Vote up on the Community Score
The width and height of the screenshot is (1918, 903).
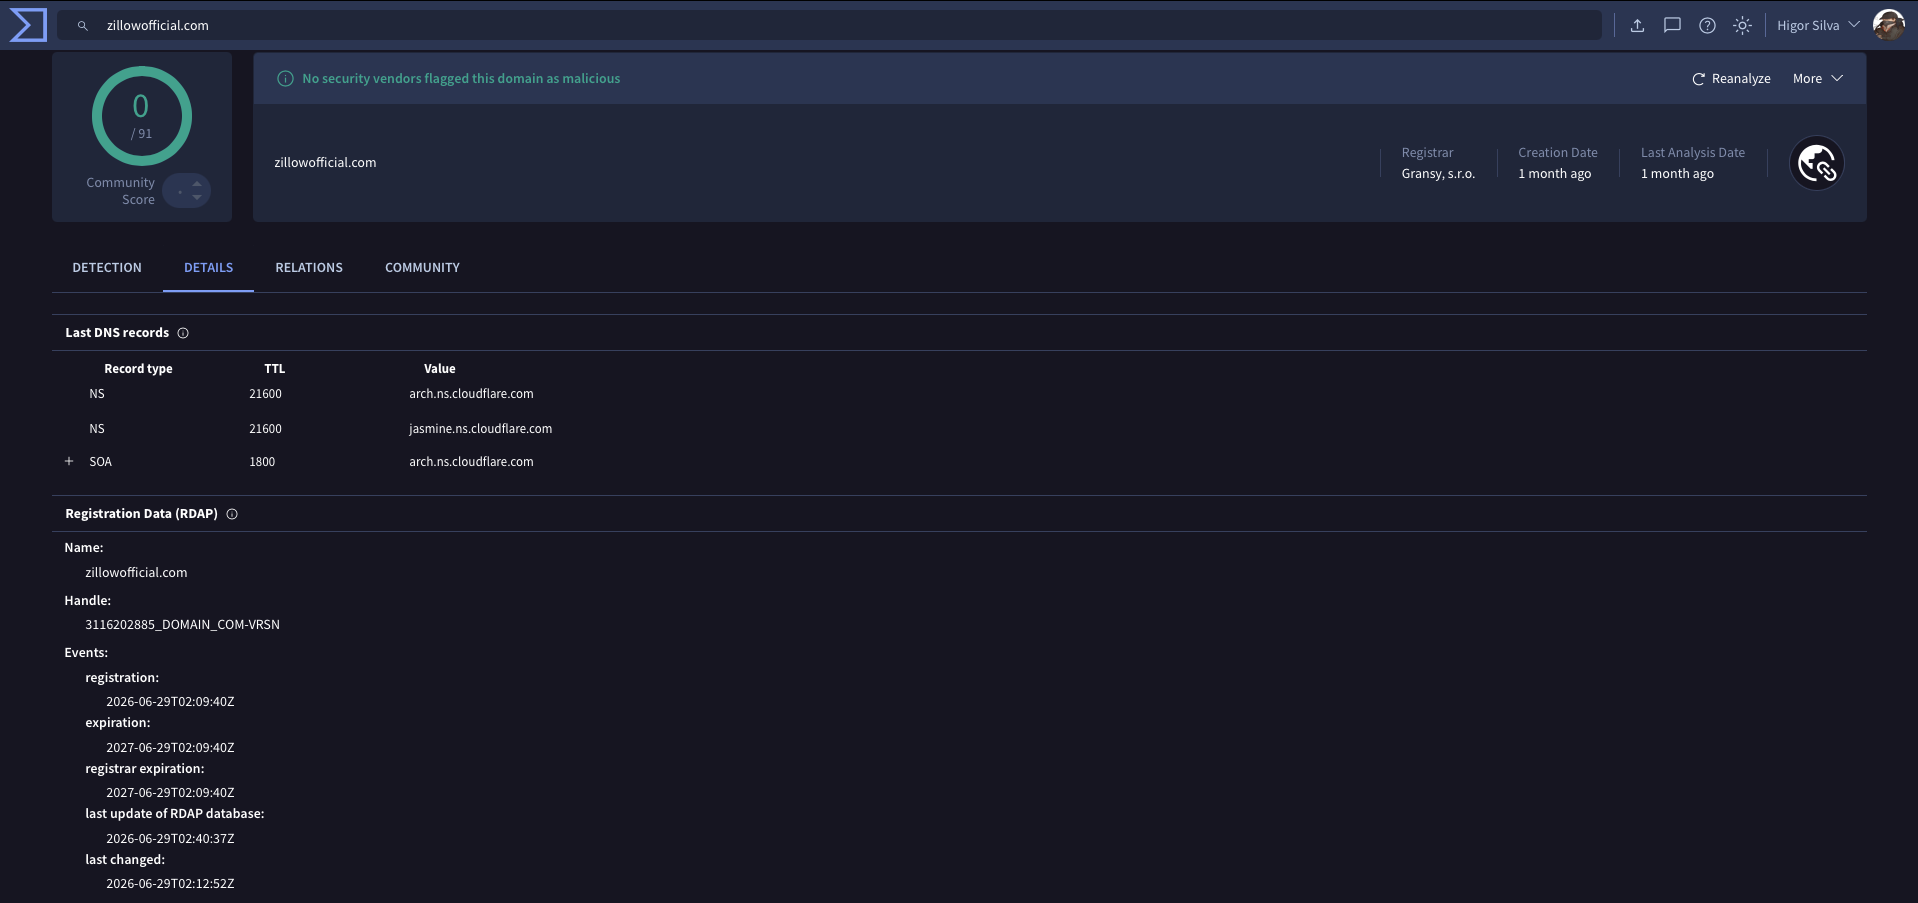[197, 183]
